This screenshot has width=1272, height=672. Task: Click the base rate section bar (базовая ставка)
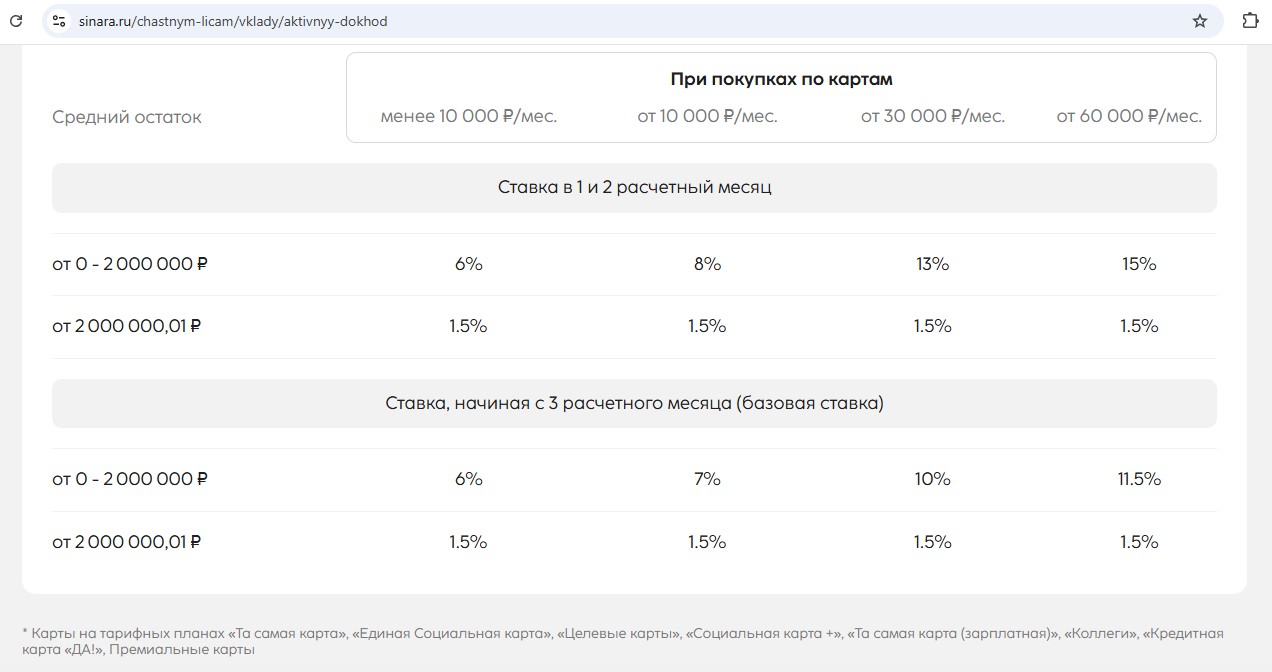(634, 404)
